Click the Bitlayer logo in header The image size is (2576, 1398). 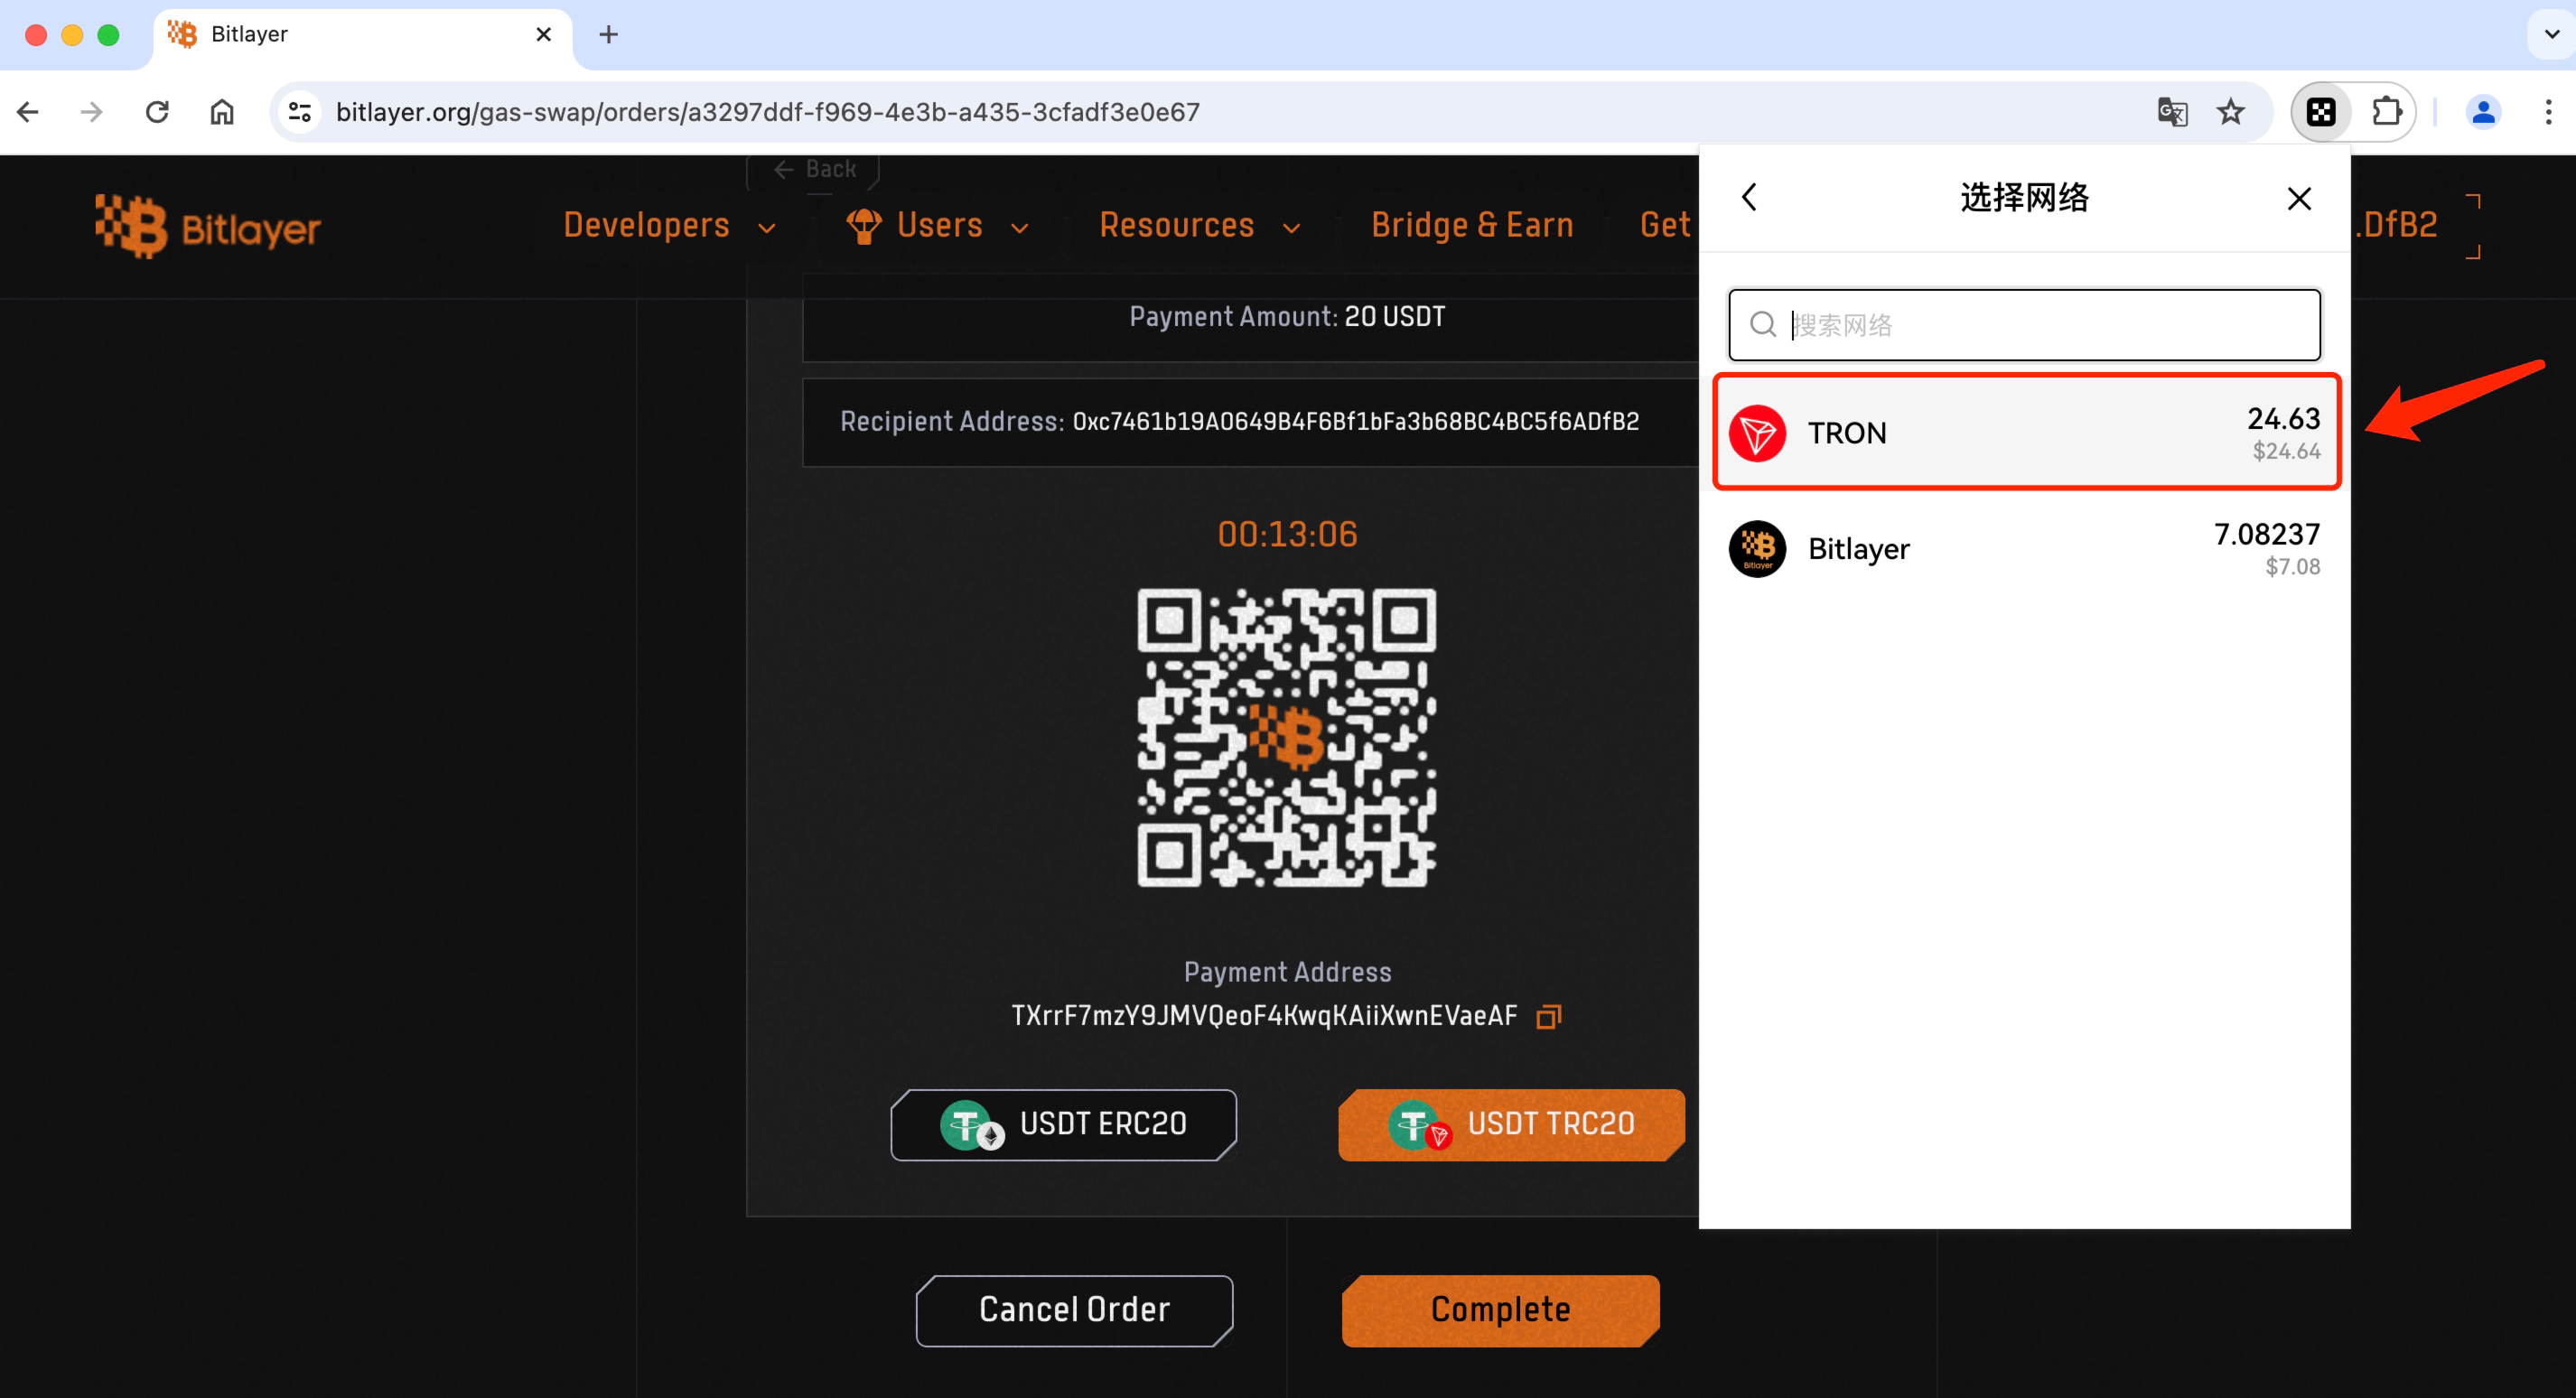click(208, 227)
